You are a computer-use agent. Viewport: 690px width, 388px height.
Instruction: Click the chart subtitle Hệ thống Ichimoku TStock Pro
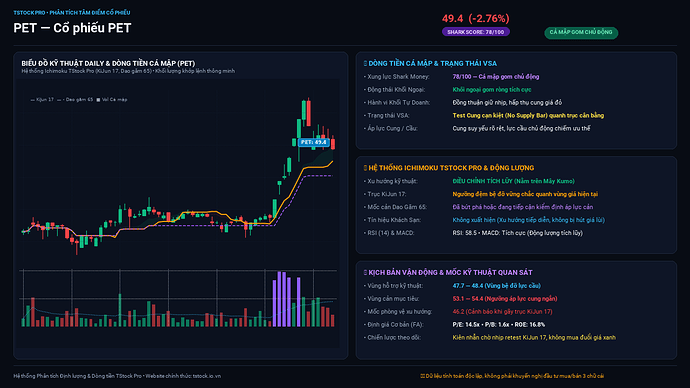click(x=128, y=71)
